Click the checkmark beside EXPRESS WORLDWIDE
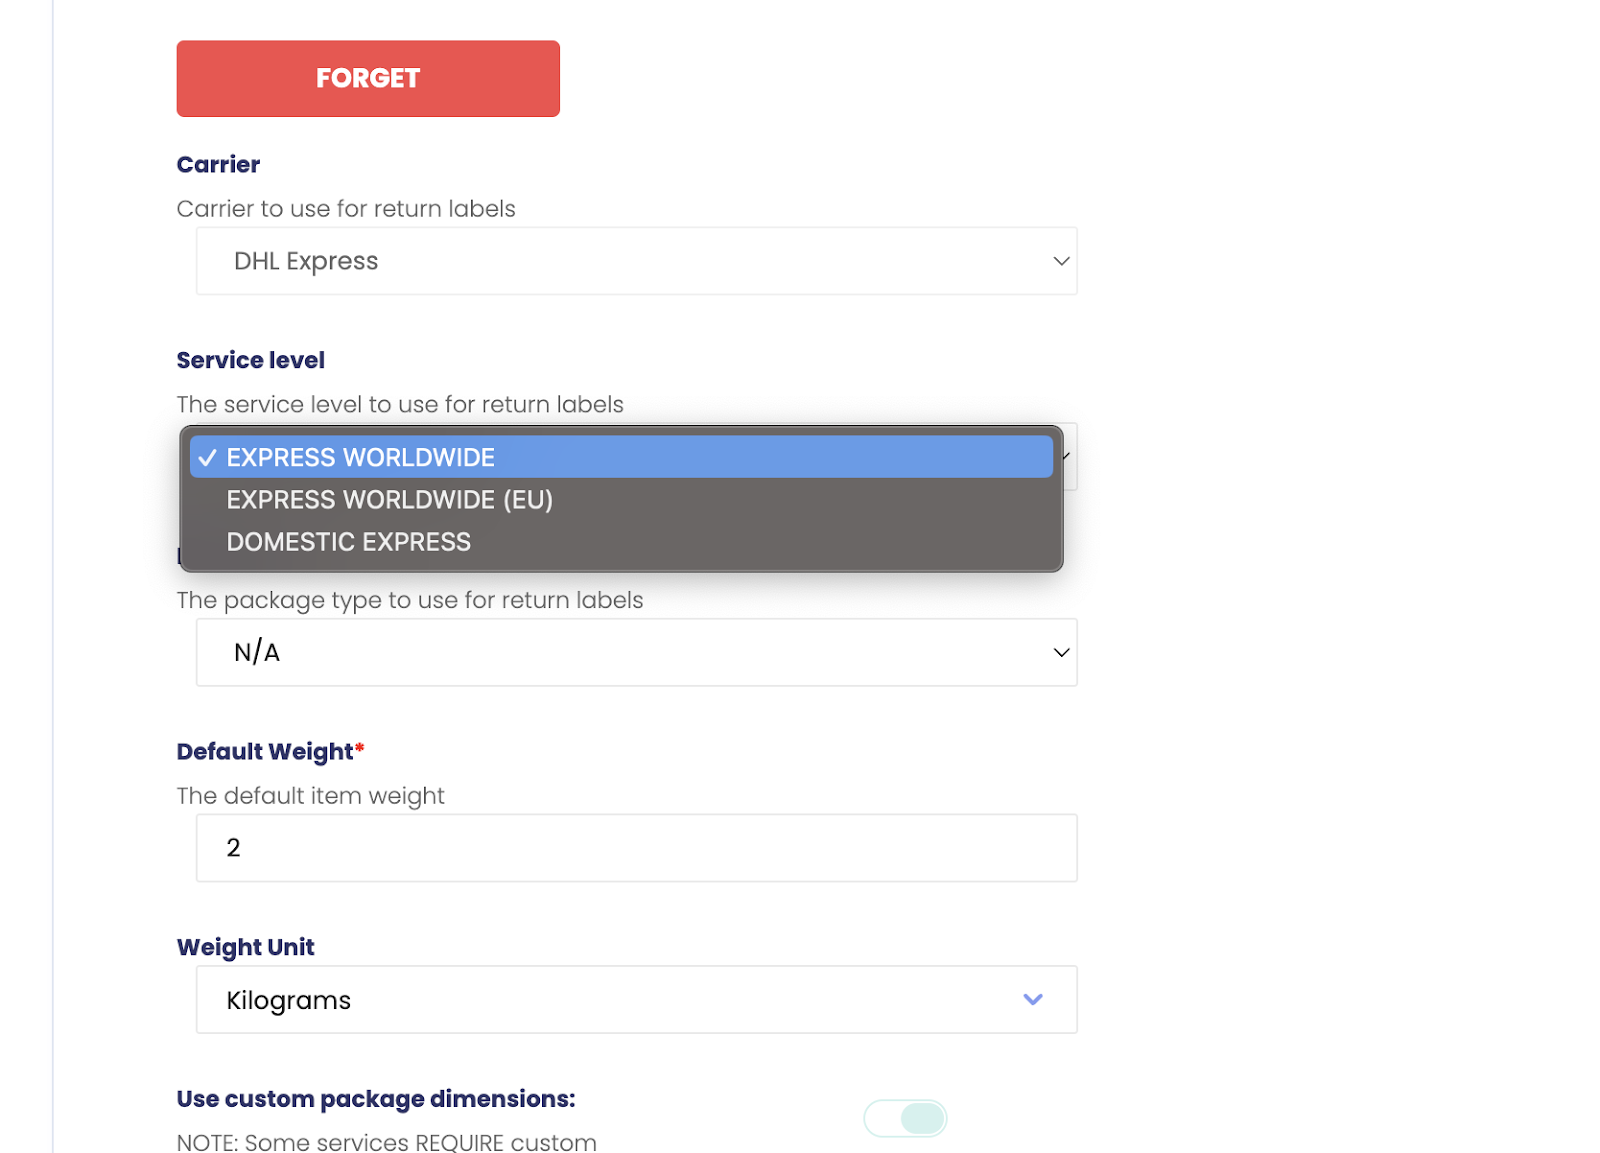1600x1153 pixels. [x=207, y=458]
